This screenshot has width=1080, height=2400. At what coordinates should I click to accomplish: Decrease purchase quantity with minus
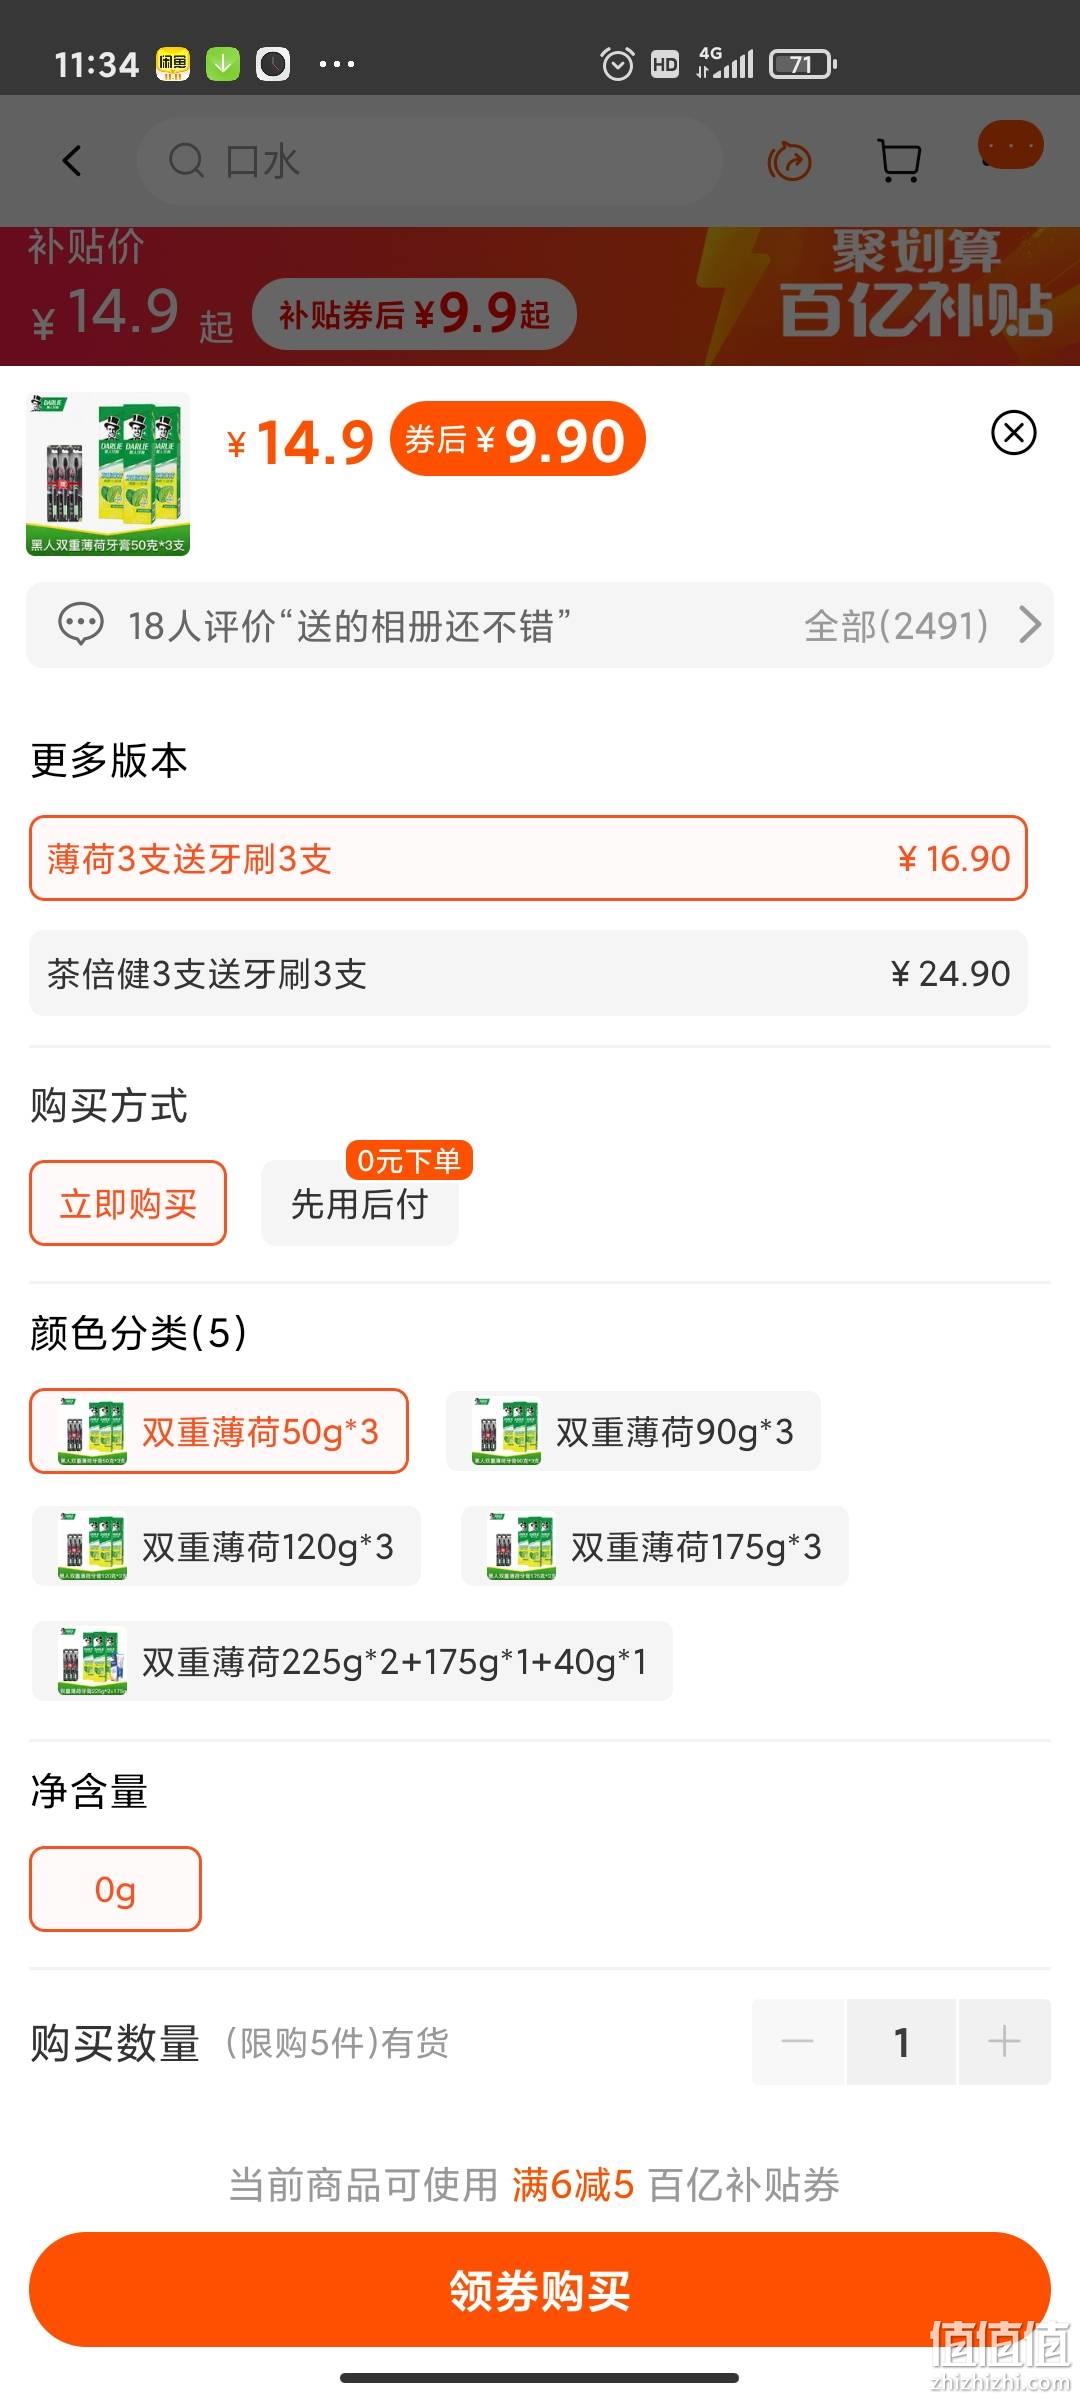(798, 2042)
